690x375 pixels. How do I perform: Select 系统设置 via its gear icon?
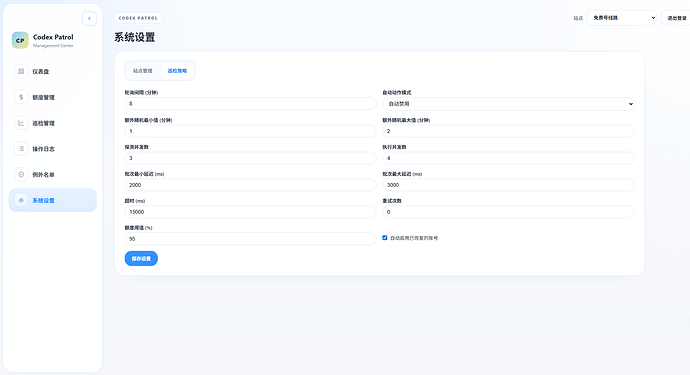point(21,200)
